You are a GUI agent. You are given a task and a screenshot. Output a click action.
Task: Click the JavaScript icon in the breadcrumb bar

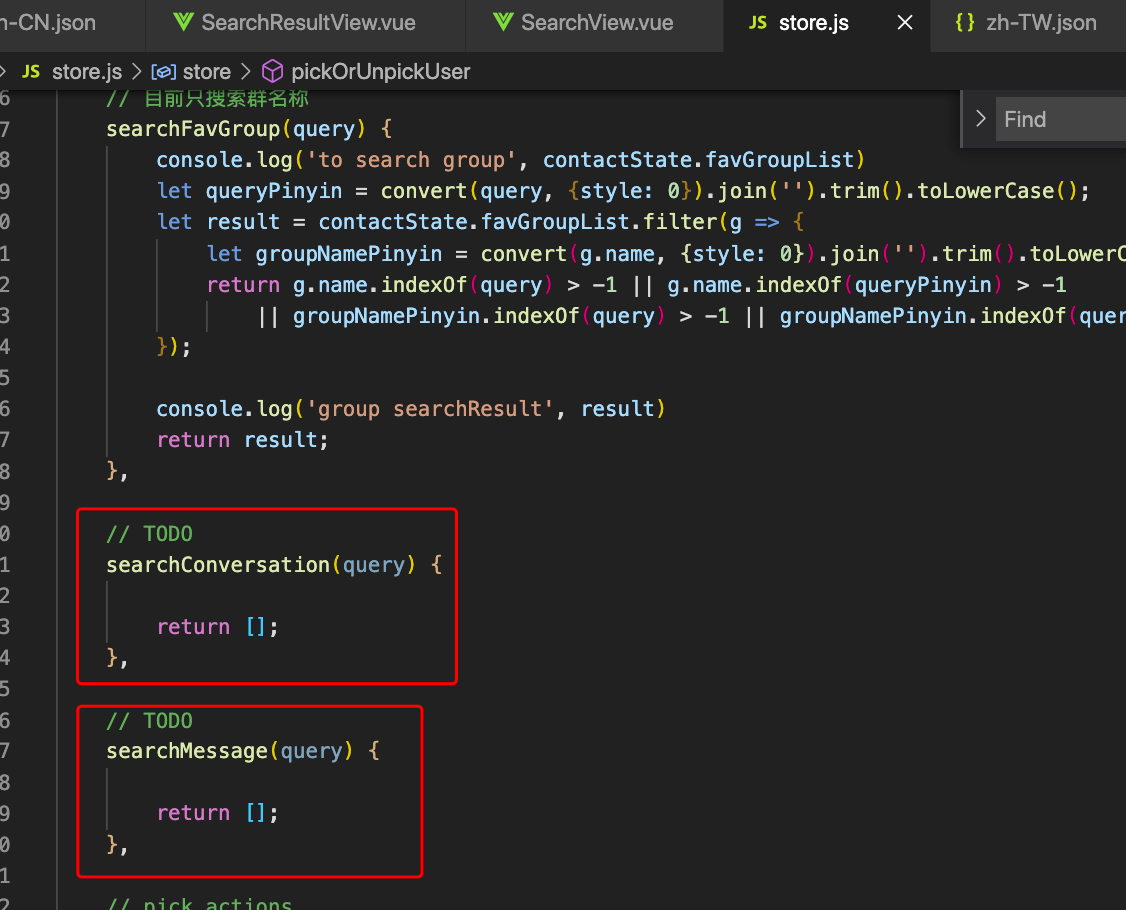coord(31,71)
